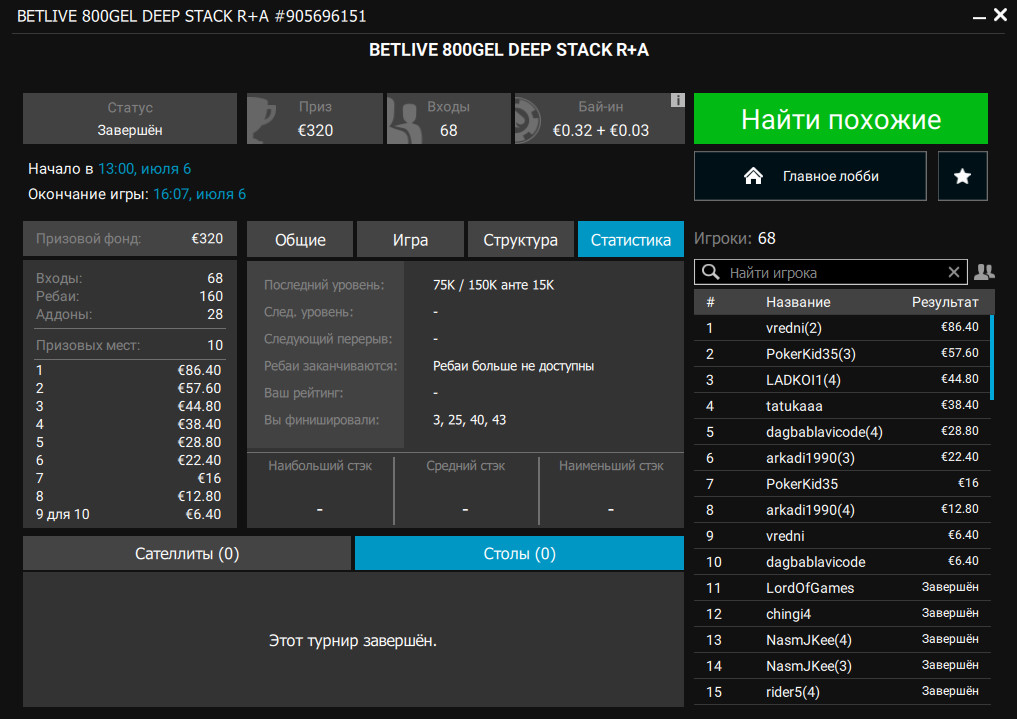Show the Сателлиты (0) tab
This screenshot has height=719, width=1017.
point(187,554)
